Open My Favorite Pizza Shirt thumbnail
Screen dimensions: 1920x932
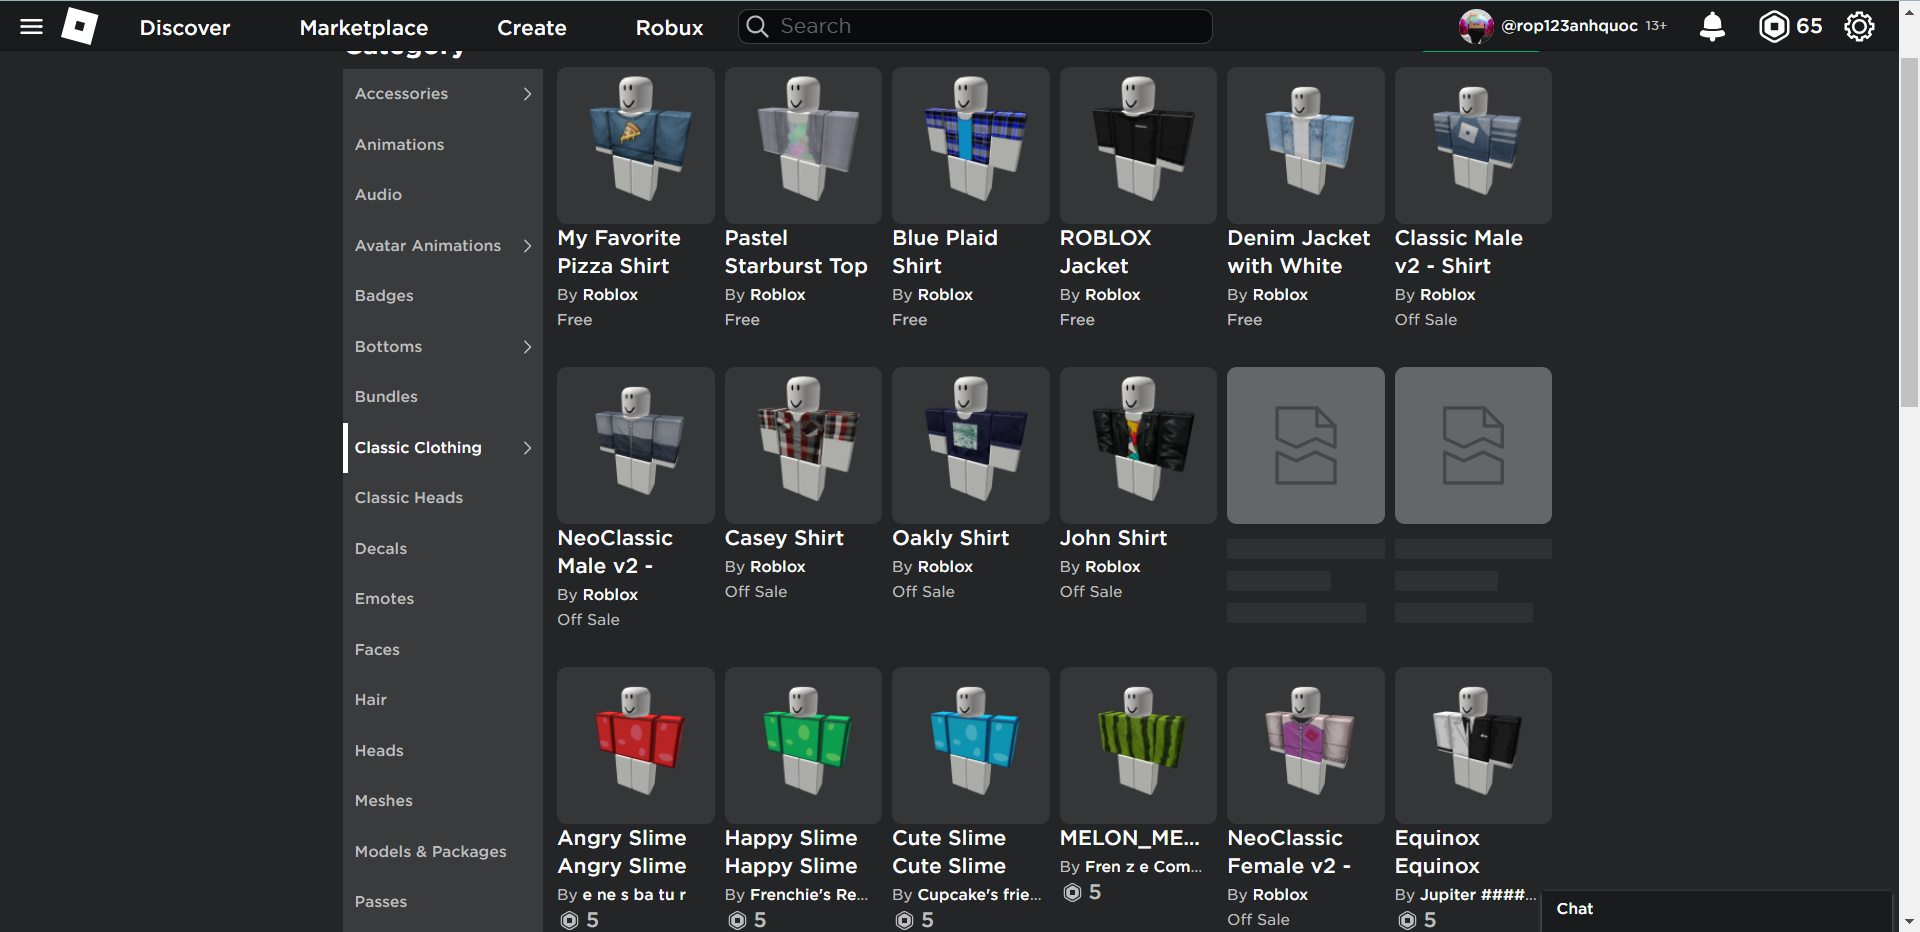pyautogui.click(x=636, y=146)
